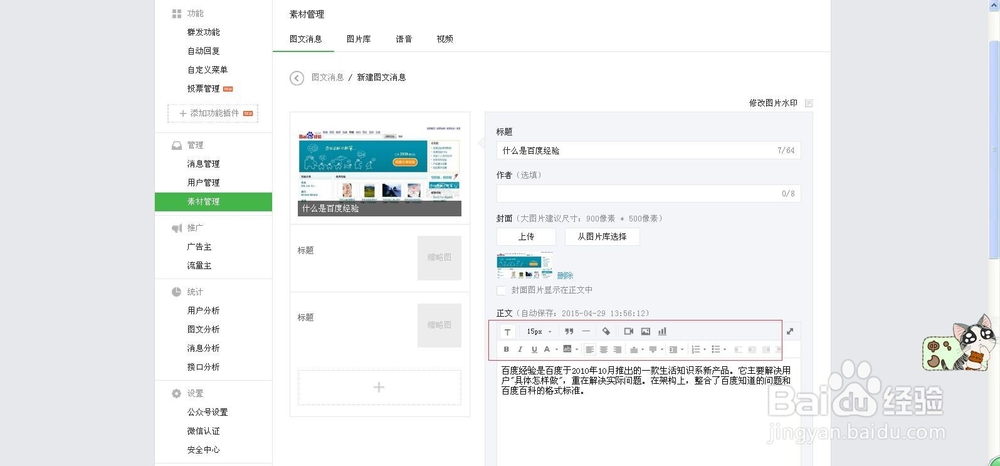Screen dimensions: 1000x466
Task: Open 自动回复 in the sidebar
Action: click(x=203, y=51)
